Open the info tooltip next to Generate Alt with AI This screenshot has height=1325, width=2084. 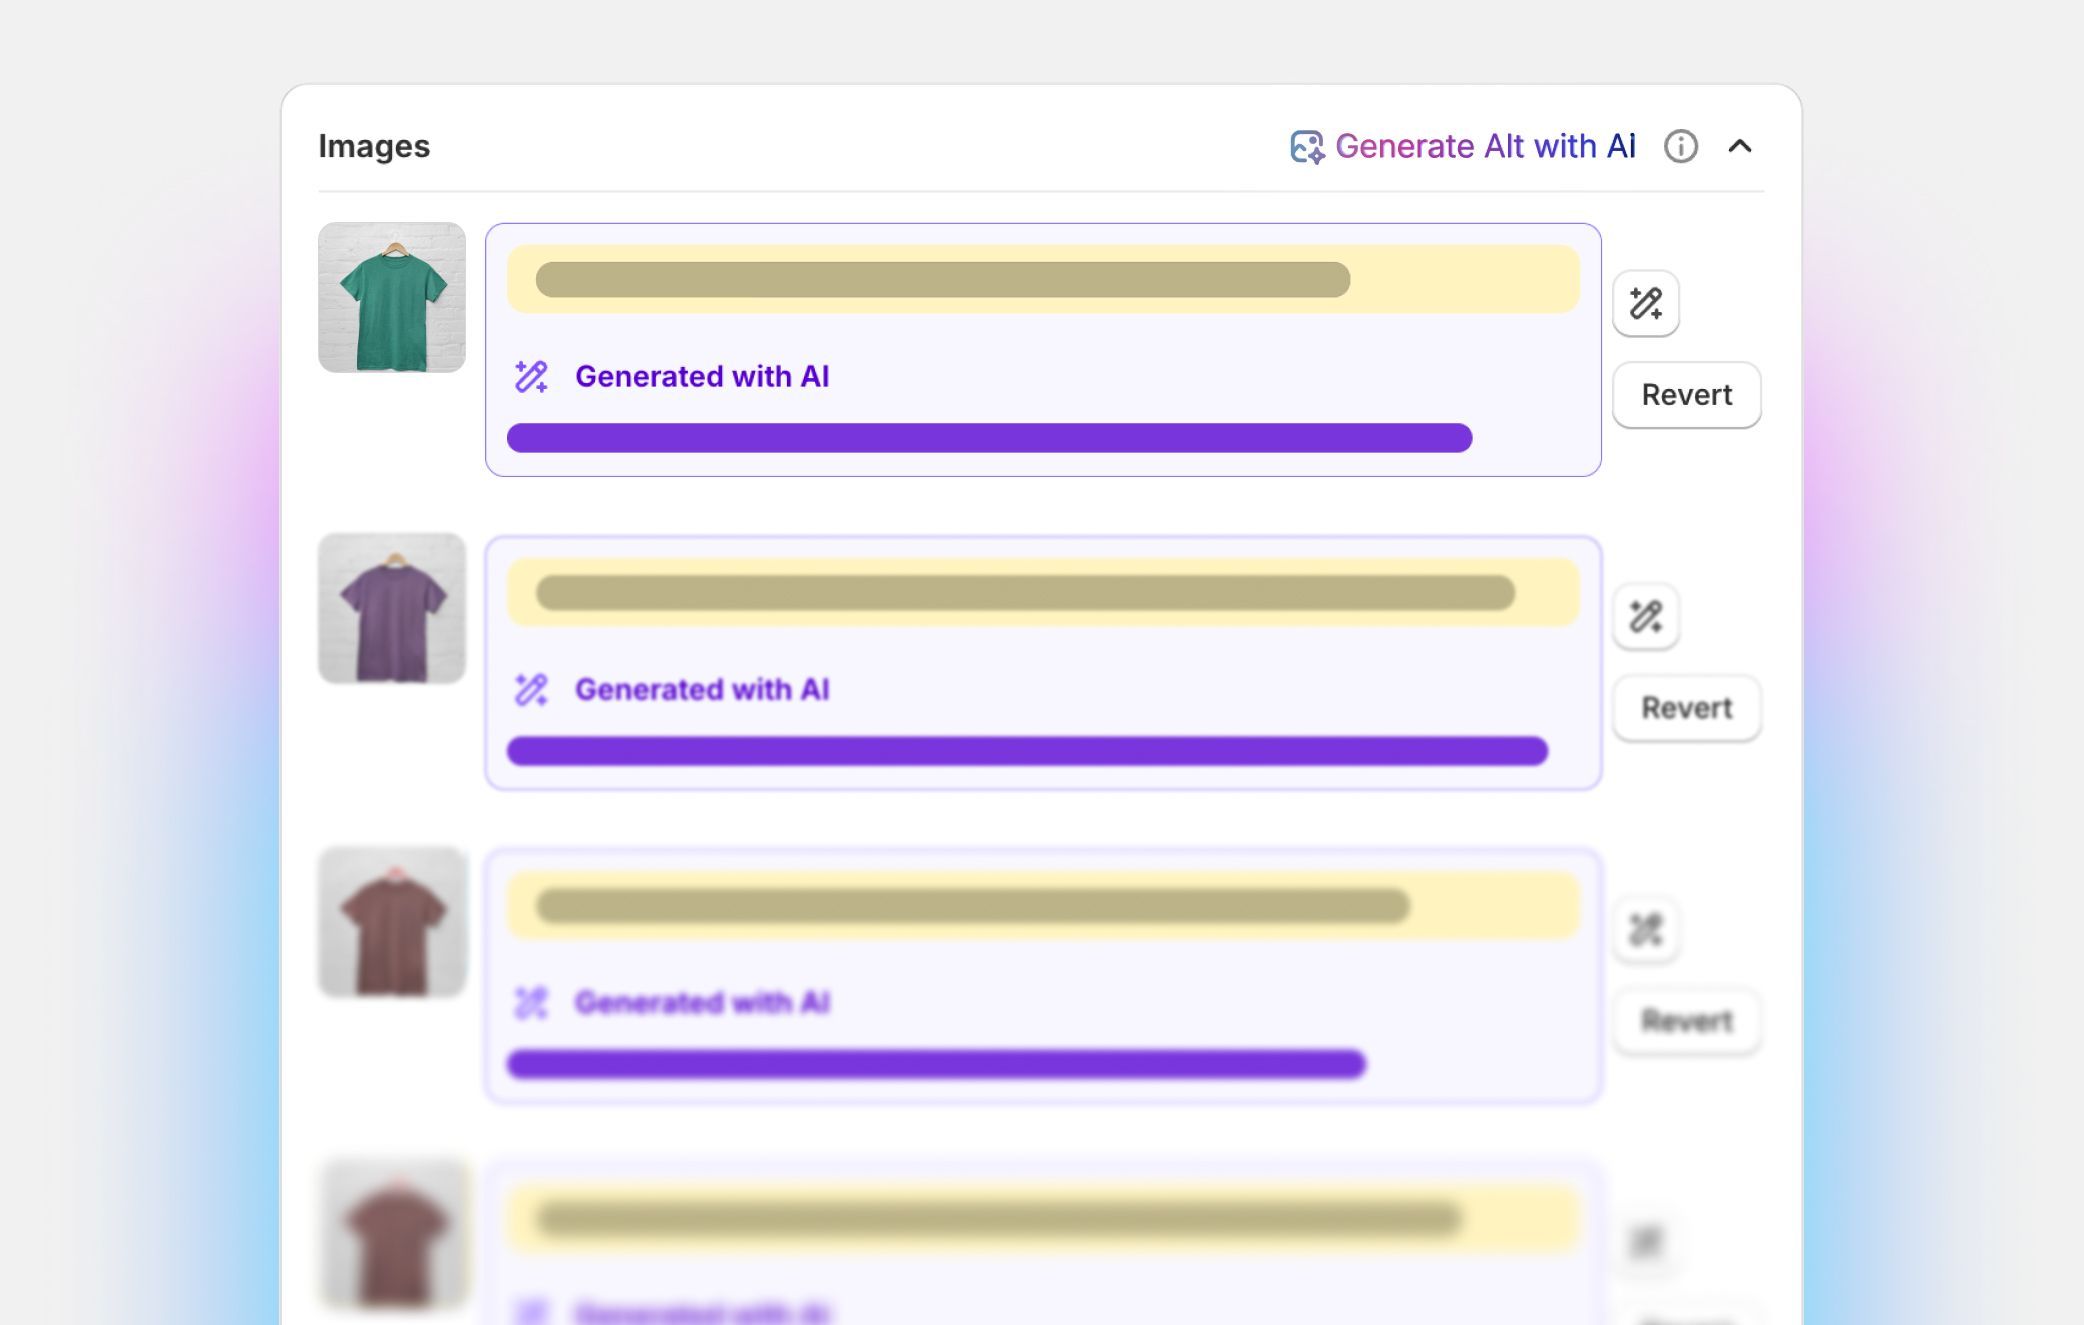[1681, 146]
